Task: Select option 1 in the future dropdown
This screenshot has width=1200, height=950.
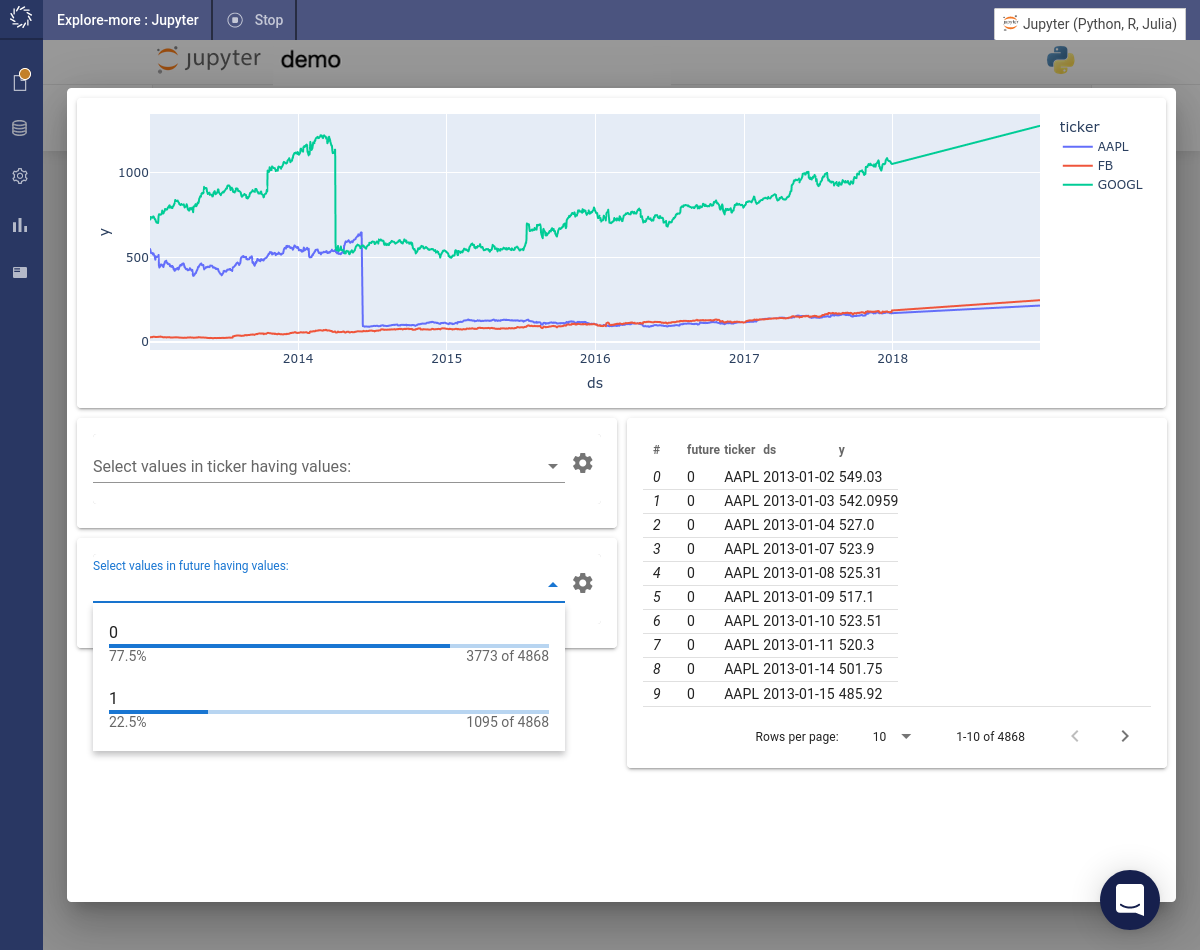Action: (x=329, y=710)
